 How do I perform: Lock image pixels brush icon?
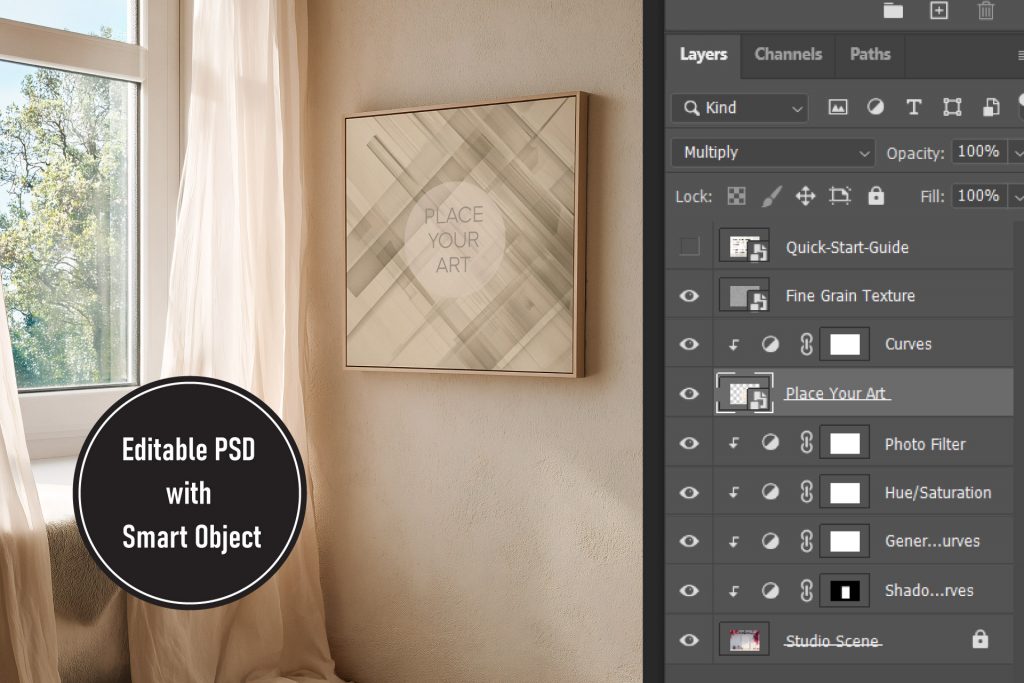click(771, 196)
